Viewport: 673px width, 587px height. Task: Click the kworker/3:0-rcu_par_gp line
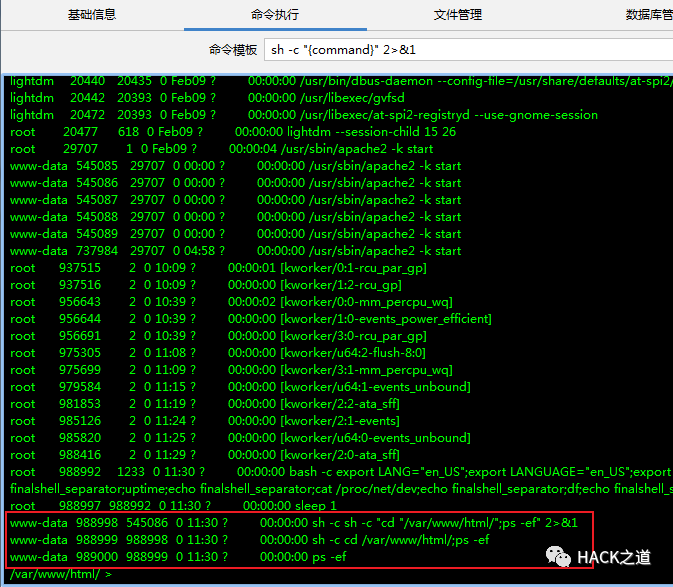[x=218, y=336]
